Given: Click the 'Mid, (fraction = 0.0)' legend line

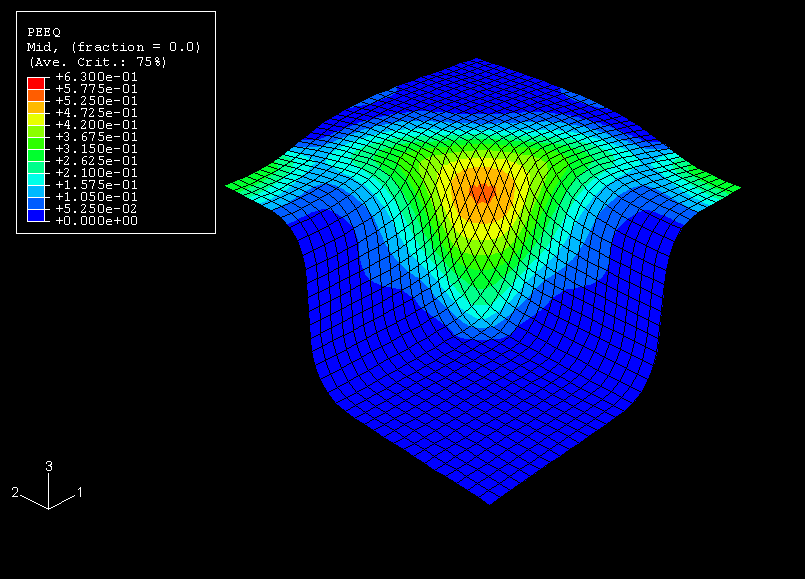Looking at the screenshot, I should click(113, 47).
